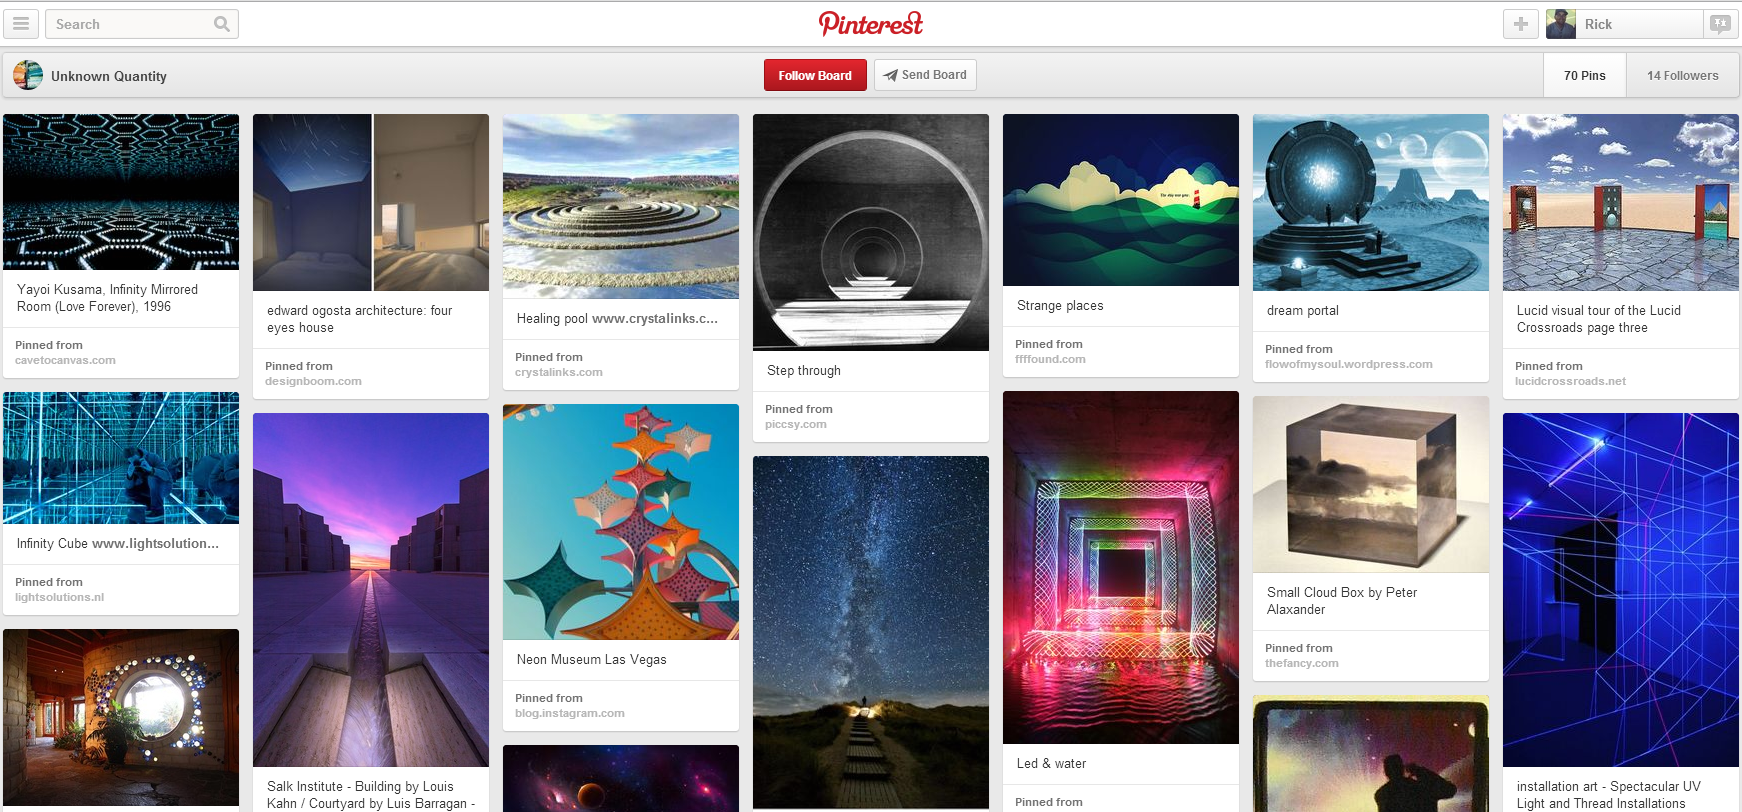Click Rick's profile avatar picture
The width and height of the screenshot is (1742, 812).
[1561, 24]
